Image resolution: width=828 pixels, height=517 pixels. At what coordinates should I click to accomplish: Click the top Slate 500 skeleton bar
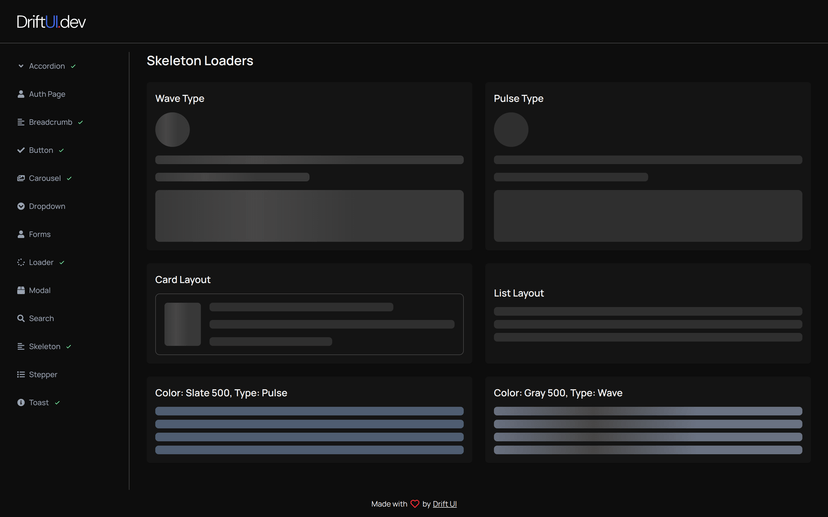click(309, 411)
